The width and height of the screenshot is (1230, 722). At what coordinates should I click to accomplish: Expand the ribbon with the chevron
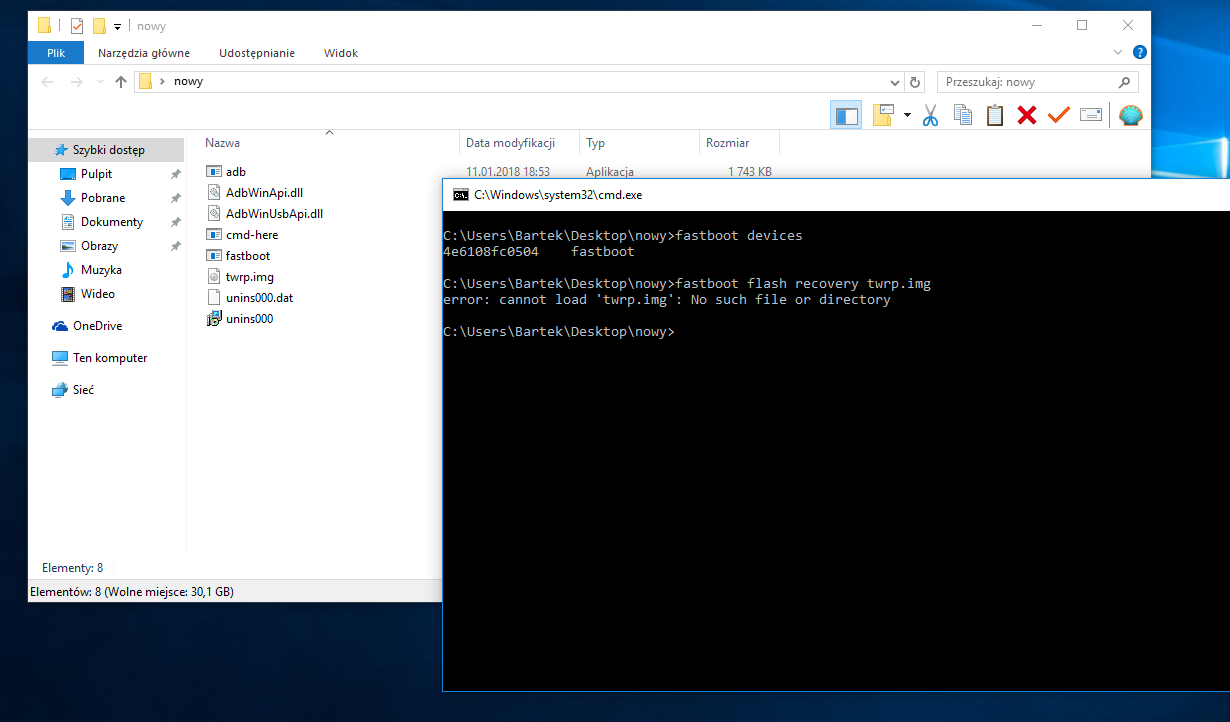pos(1117,53)
